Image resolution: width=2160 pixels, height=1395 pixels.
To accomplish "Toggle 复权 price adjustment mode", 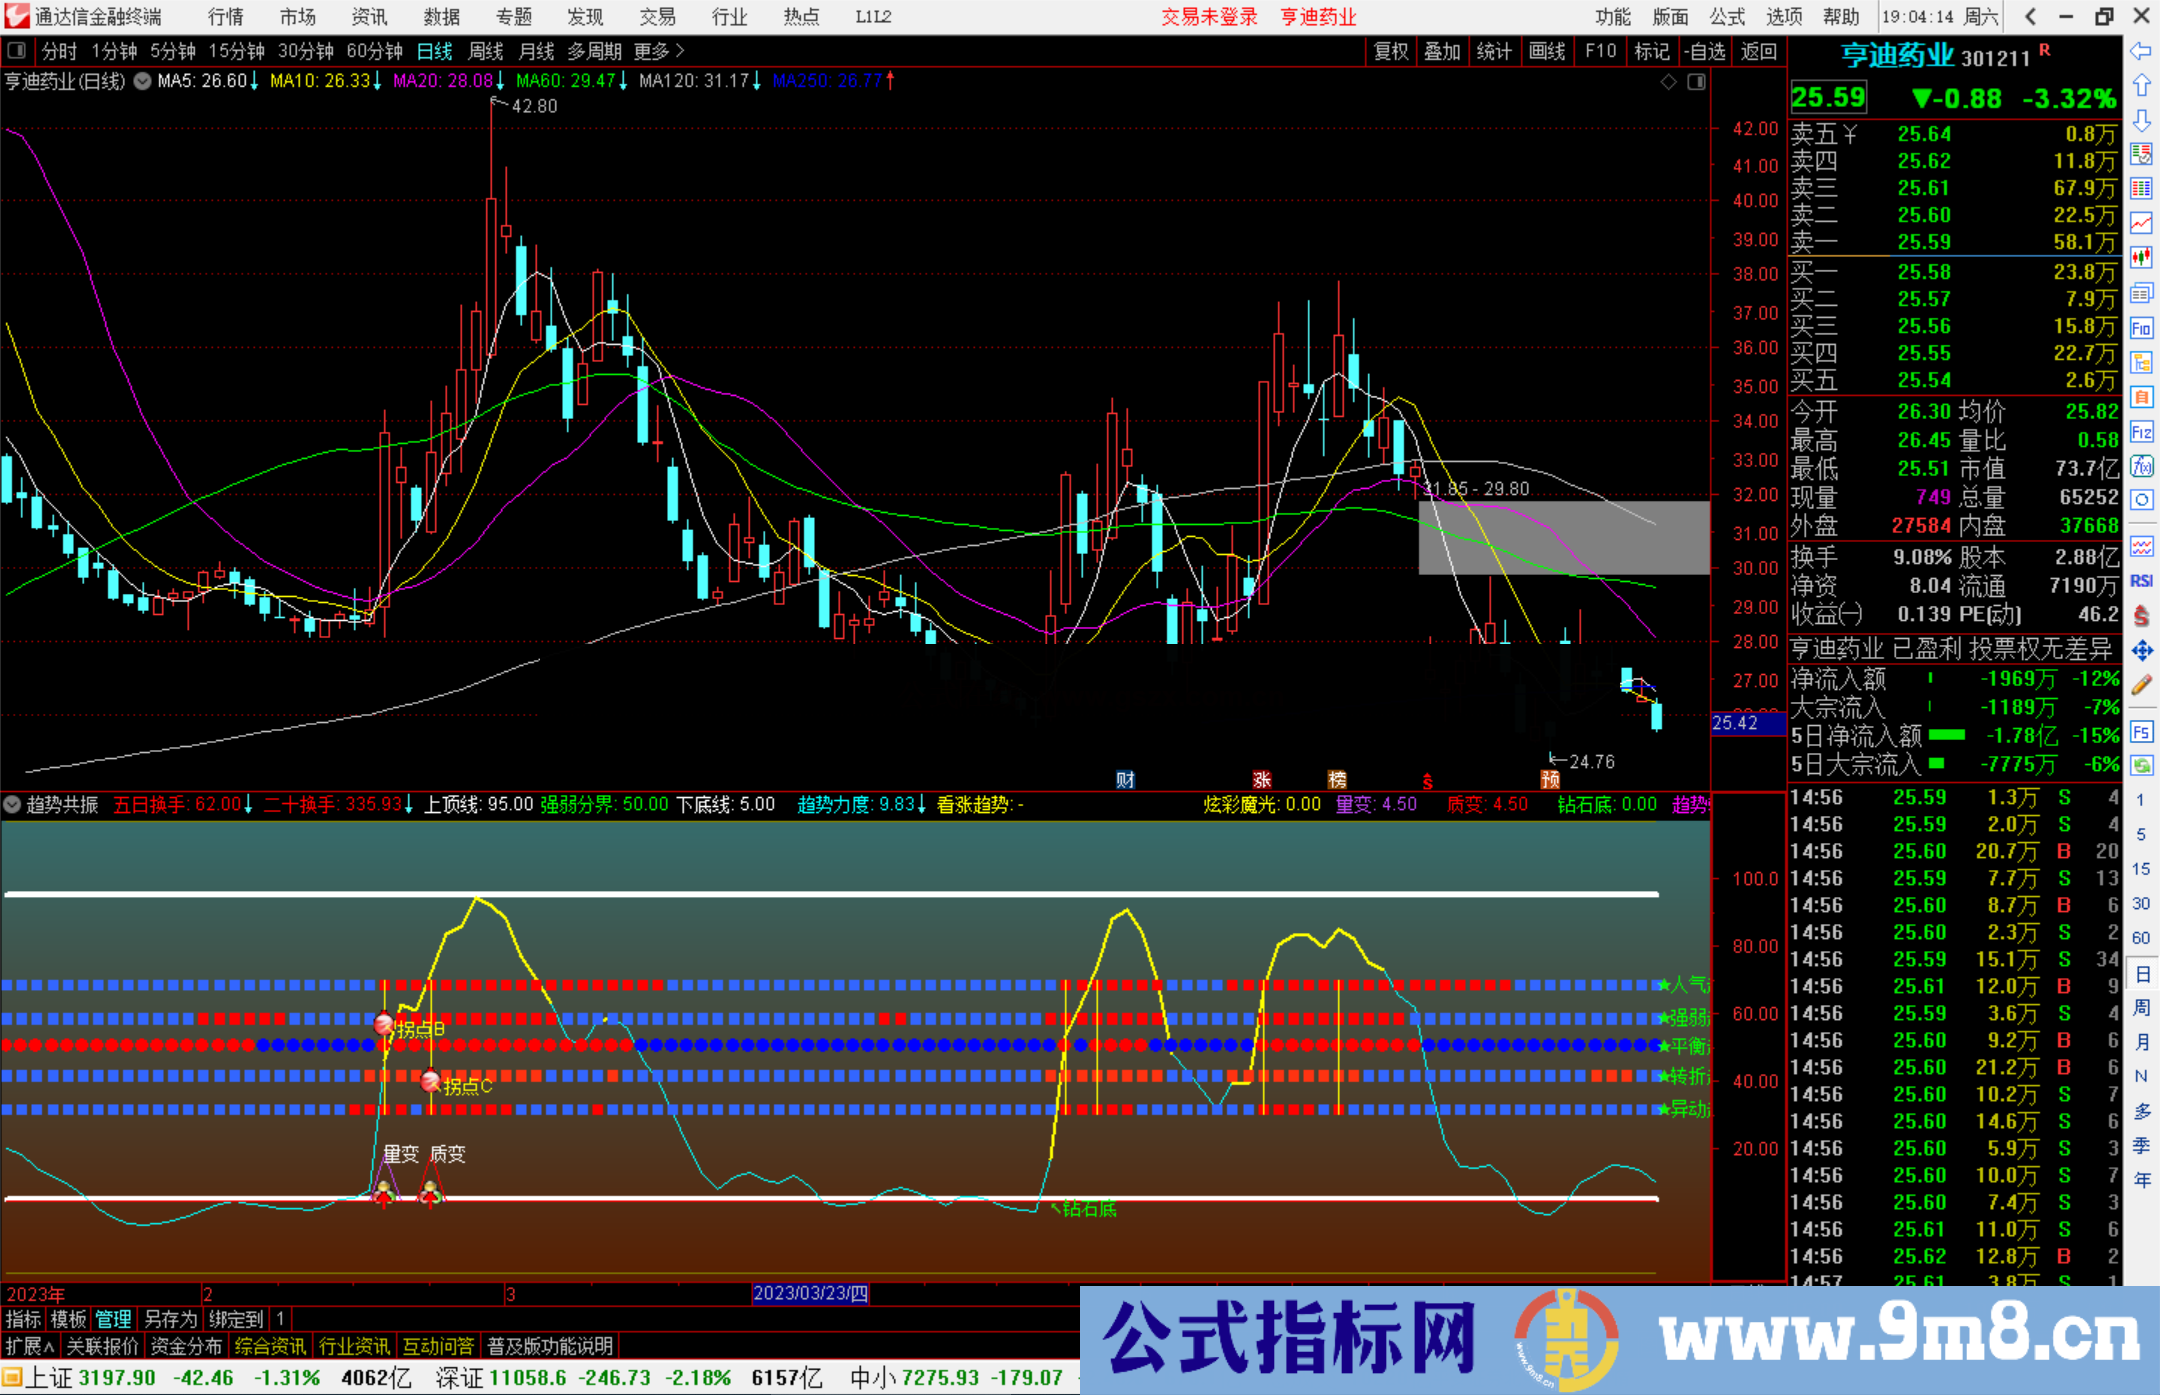I will click(x=1392, y=51).
